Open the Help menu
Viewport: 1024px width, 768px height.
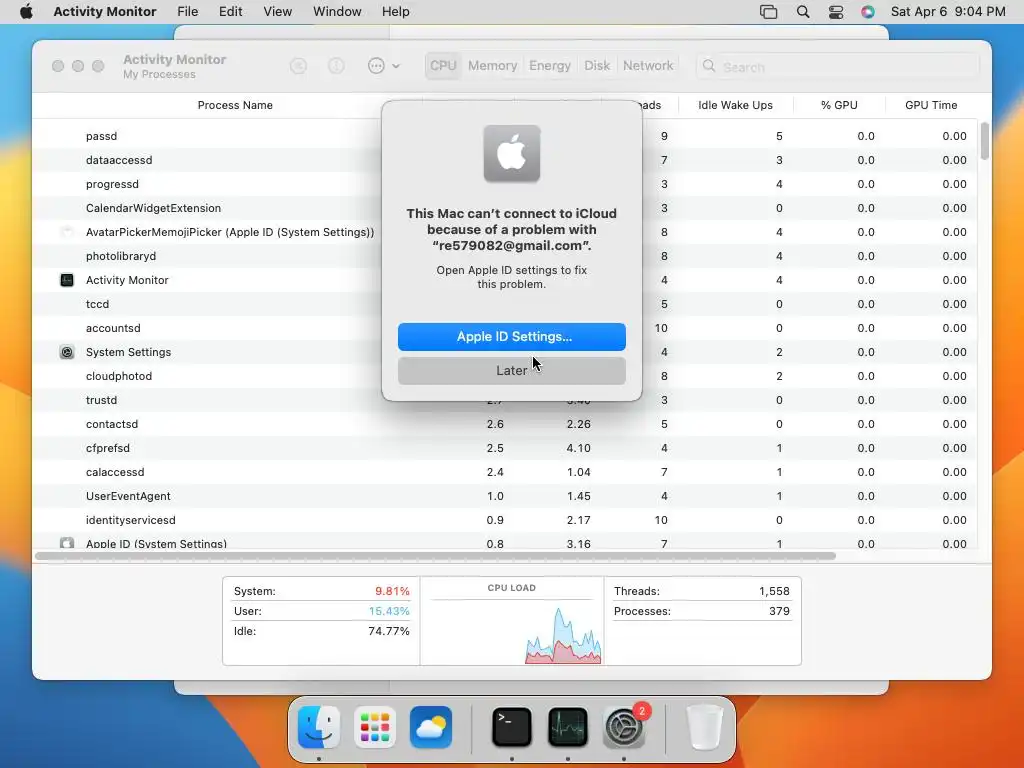(x=396, y=12)
